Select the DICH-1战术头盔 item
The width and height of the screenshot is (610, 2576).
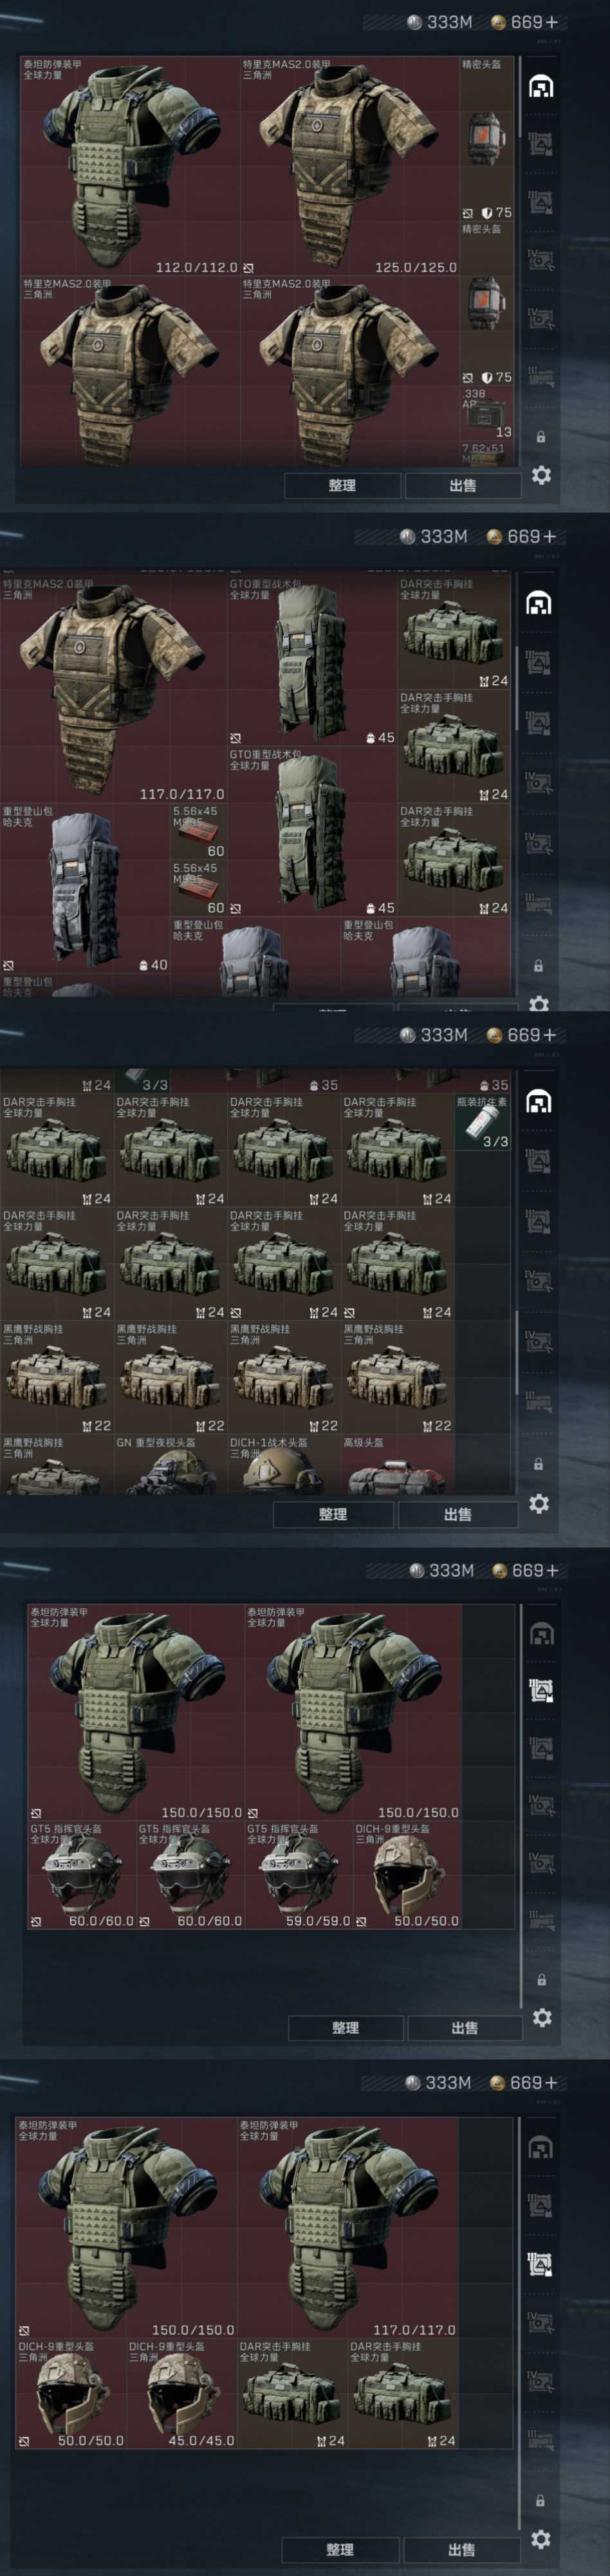[284, 1466]
